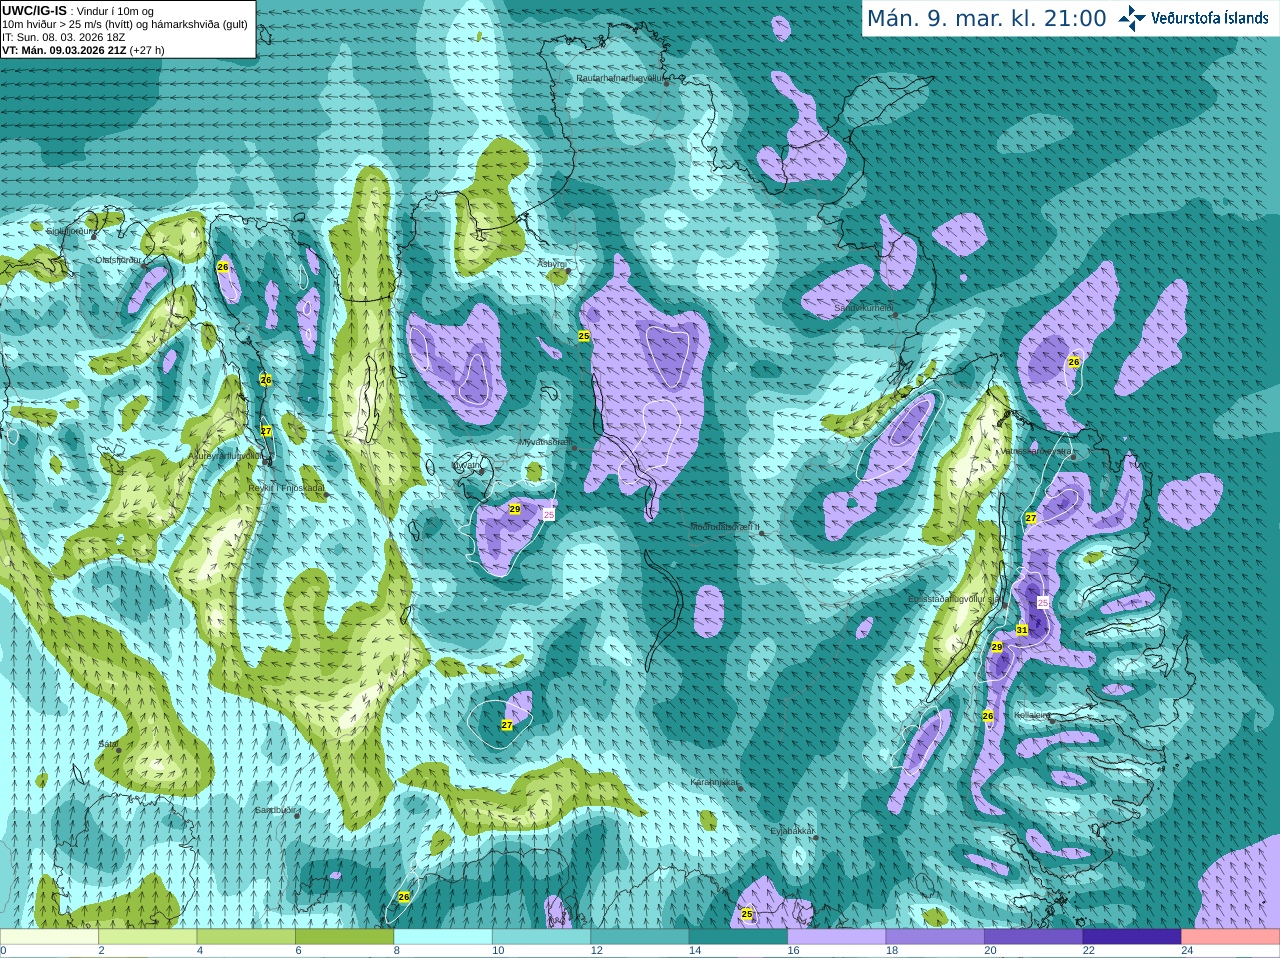Click the yellow 29 marker near Mývatn
This screenshot has width=1280, height=958.
(514, 509)
